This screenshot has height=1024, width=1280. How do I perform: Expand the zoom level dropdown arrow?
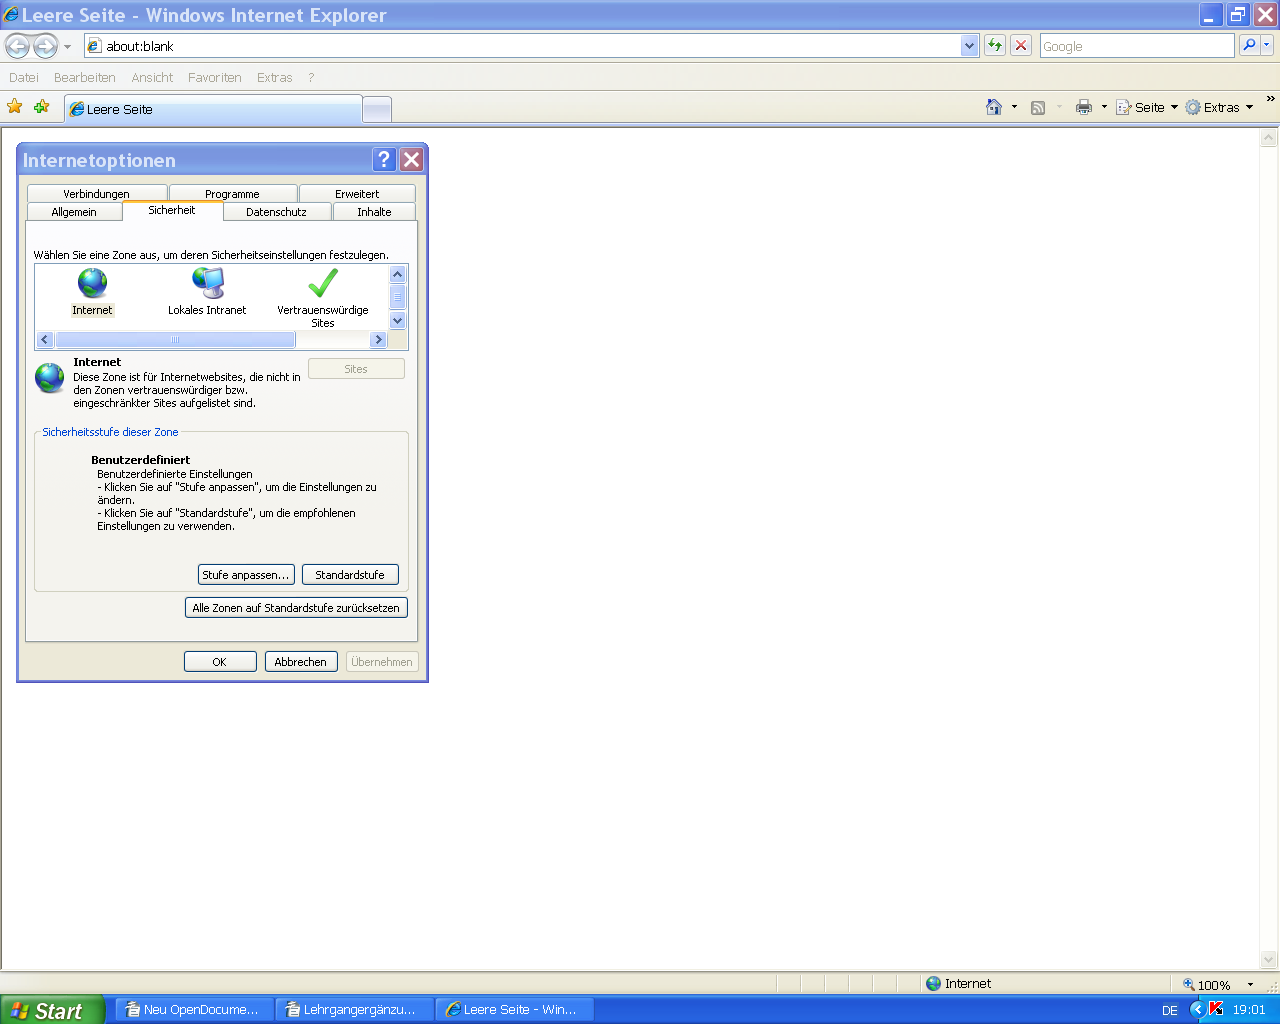1250,984
